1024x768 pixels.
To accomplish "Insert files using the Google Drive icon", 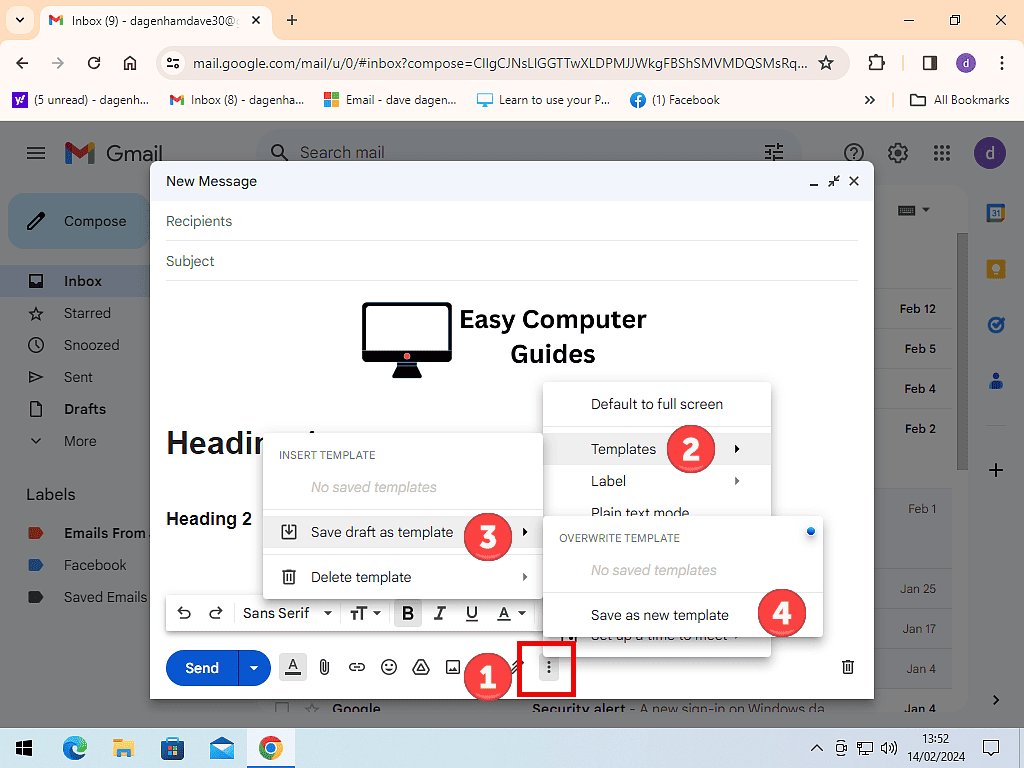I will click(421, 667).
